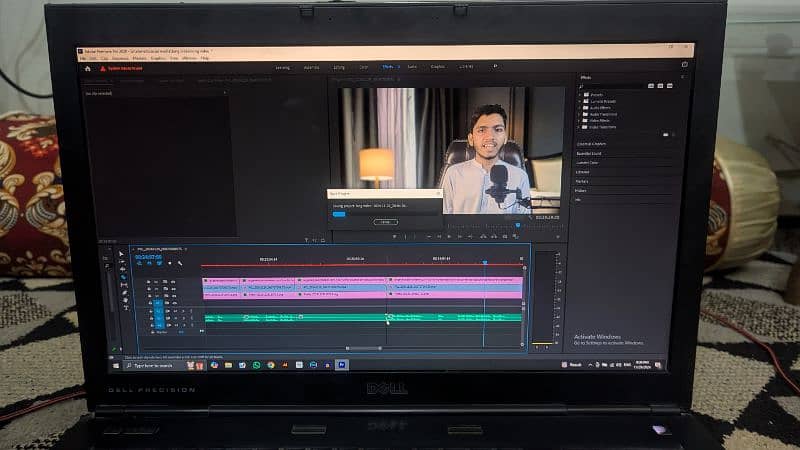
Task: Switch to the Effects workspace tab
Action: tap(387, 67)
